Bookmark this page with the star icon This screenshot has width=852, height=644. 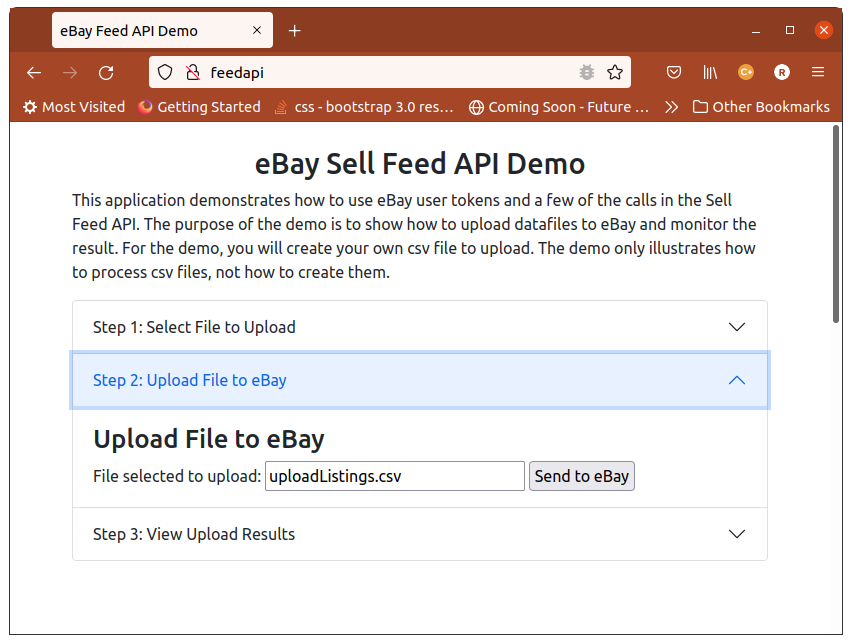coord(615,72)
